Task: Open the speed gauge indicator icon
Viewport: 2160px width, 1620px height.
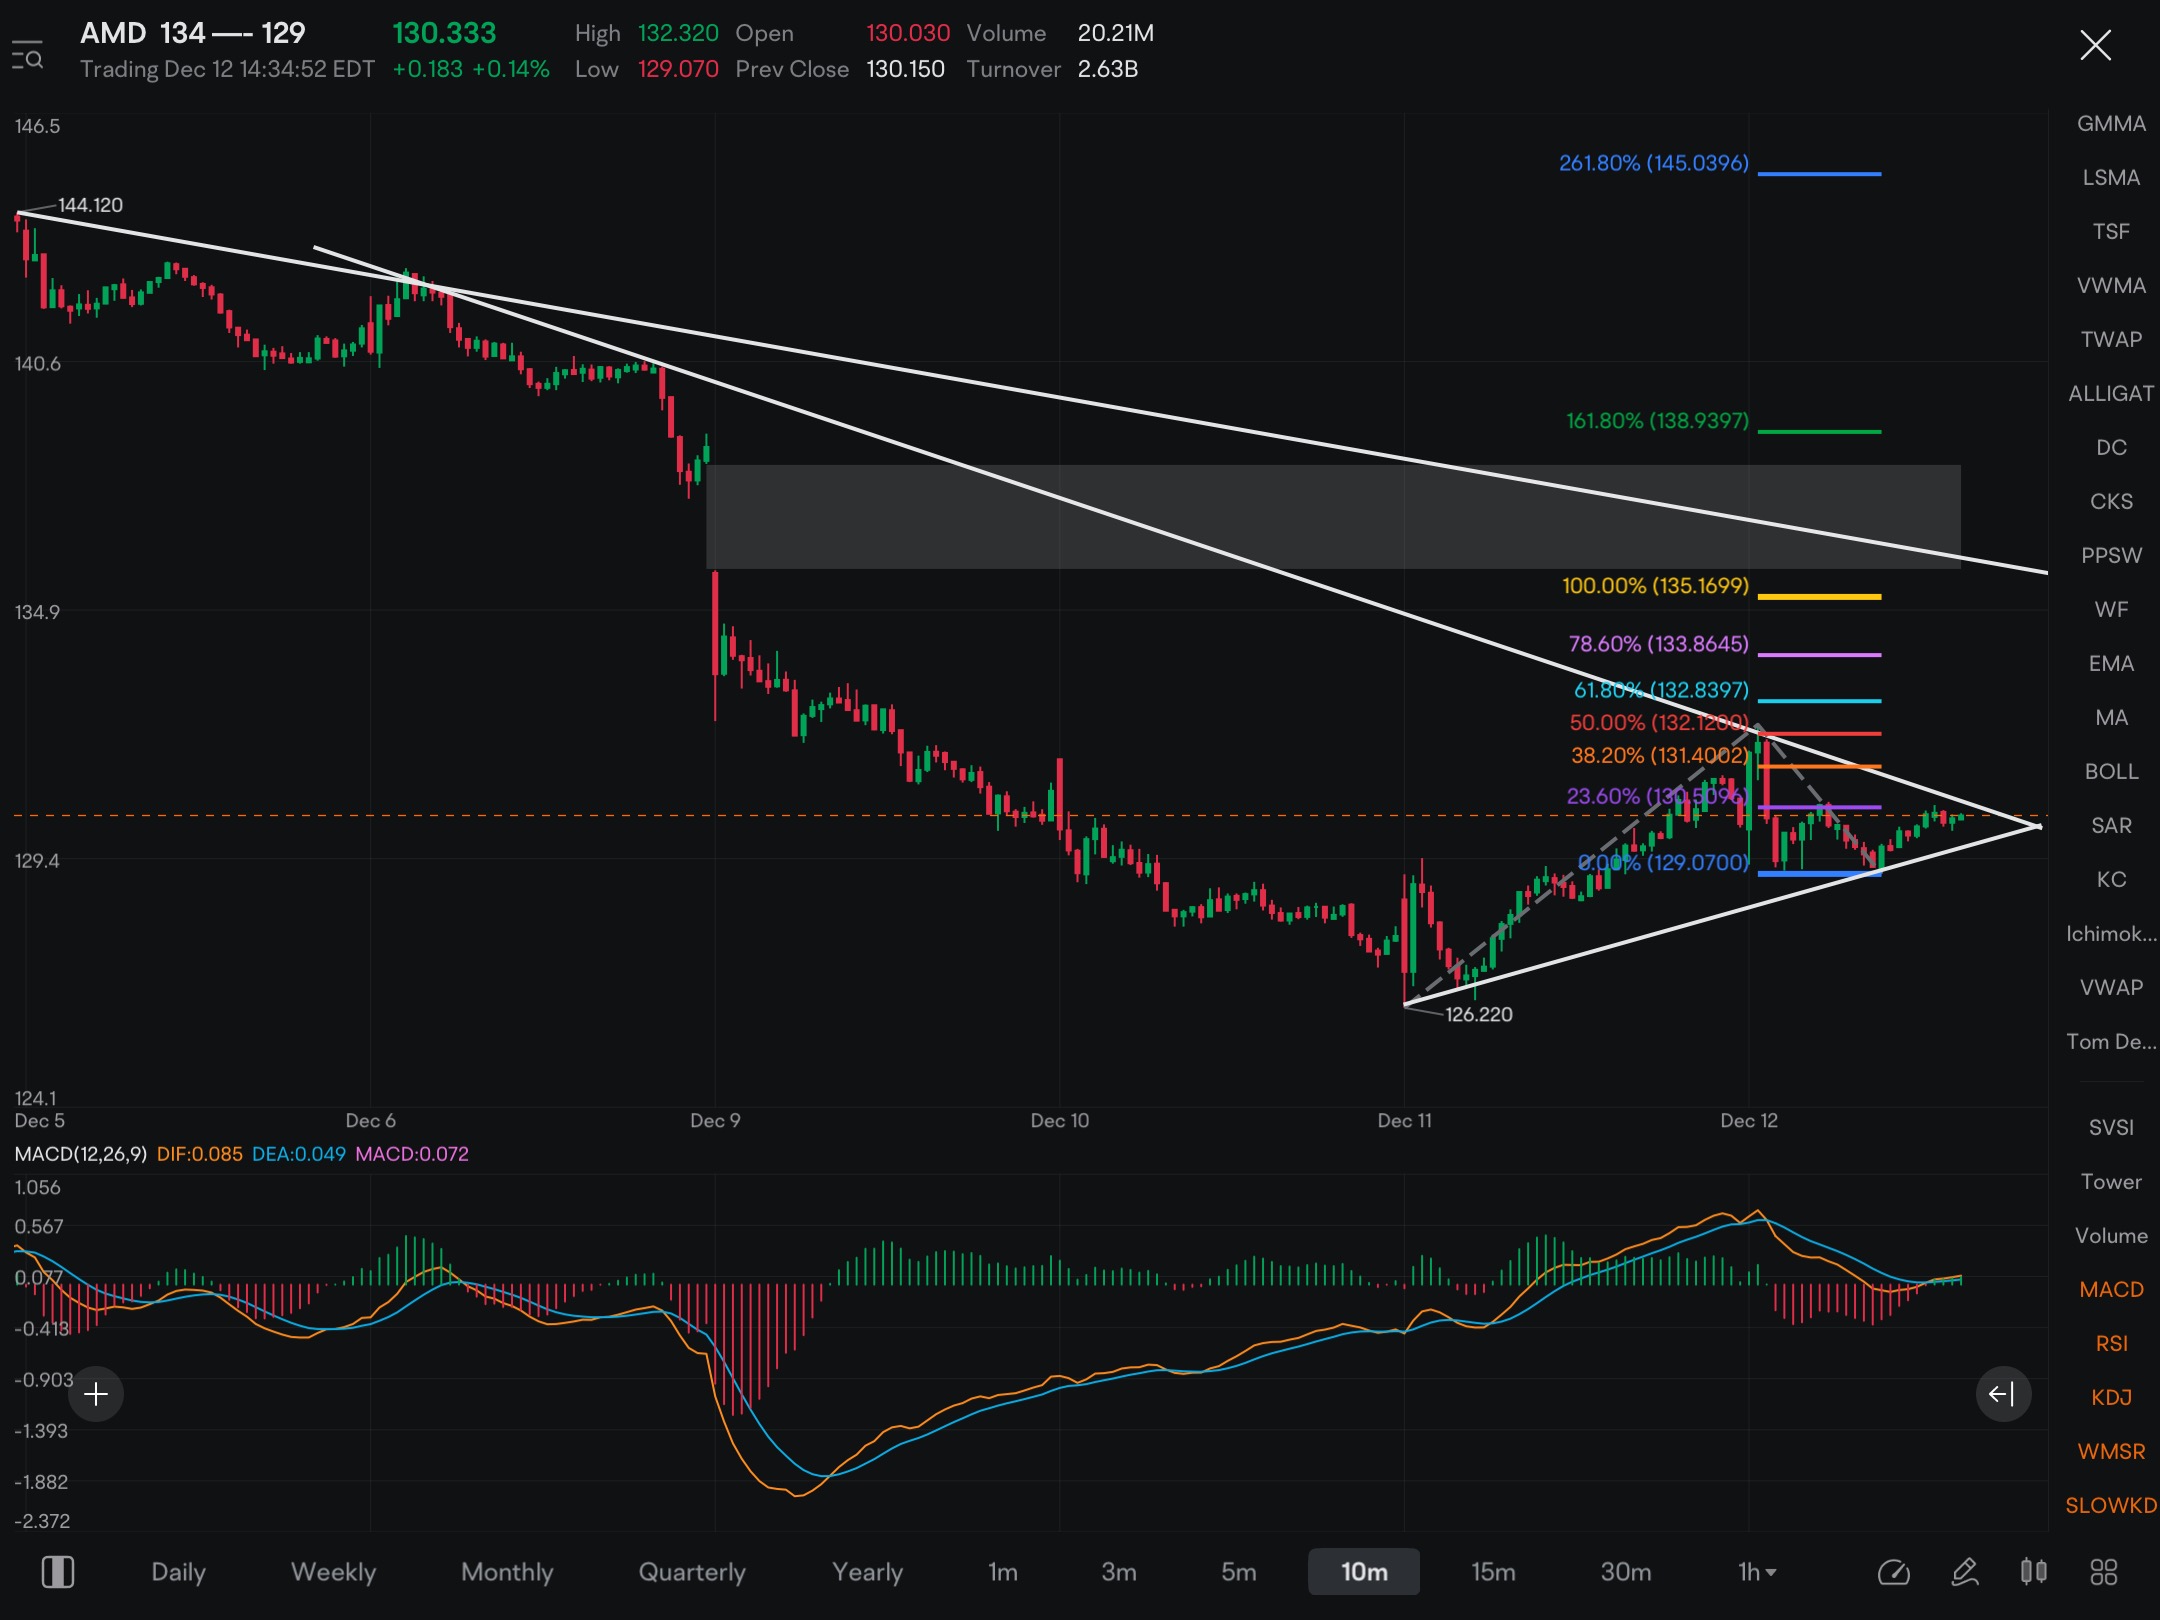Action: [1894, 1572]
